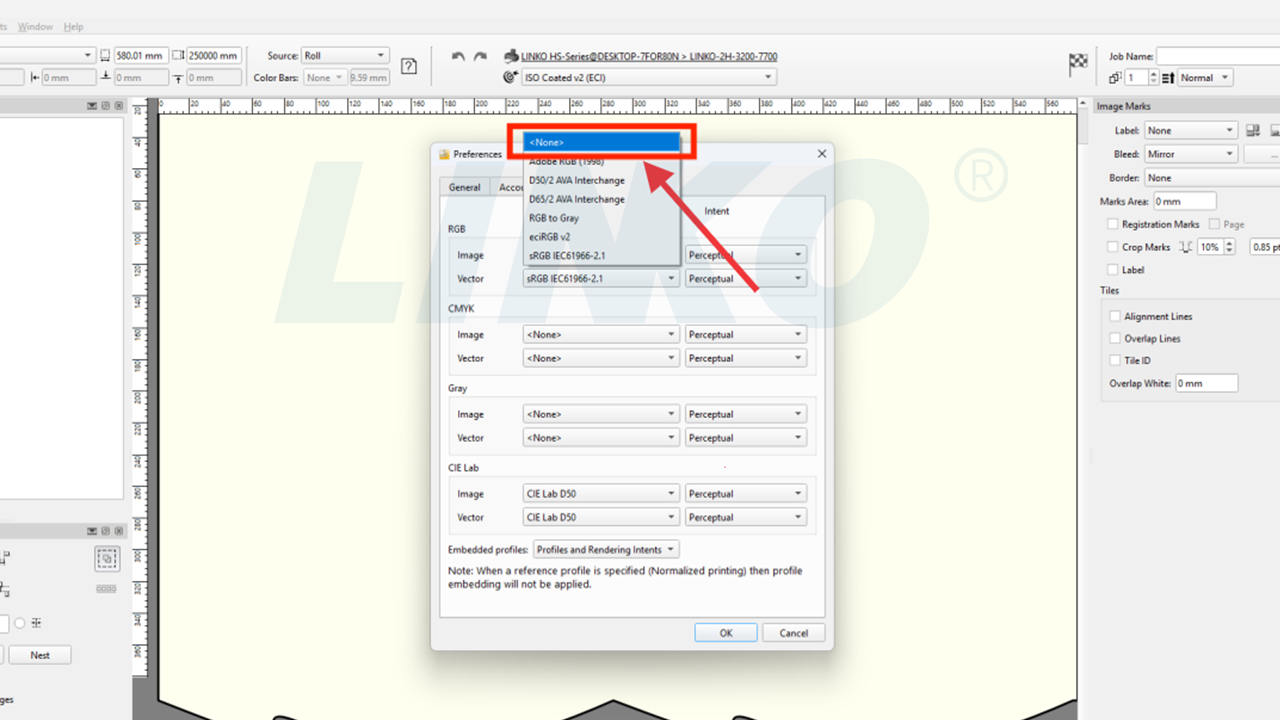1280x720 pixels.
Task: Click the LINKO HS-Series printer link
Action: 600,57
